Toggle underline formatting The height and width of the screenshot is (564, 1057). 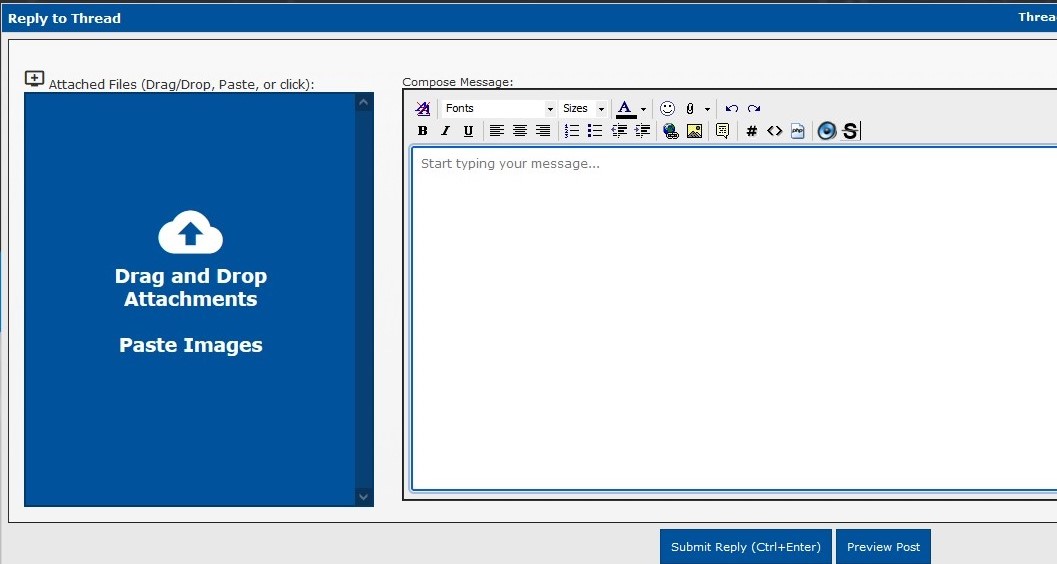click(468, 131)
